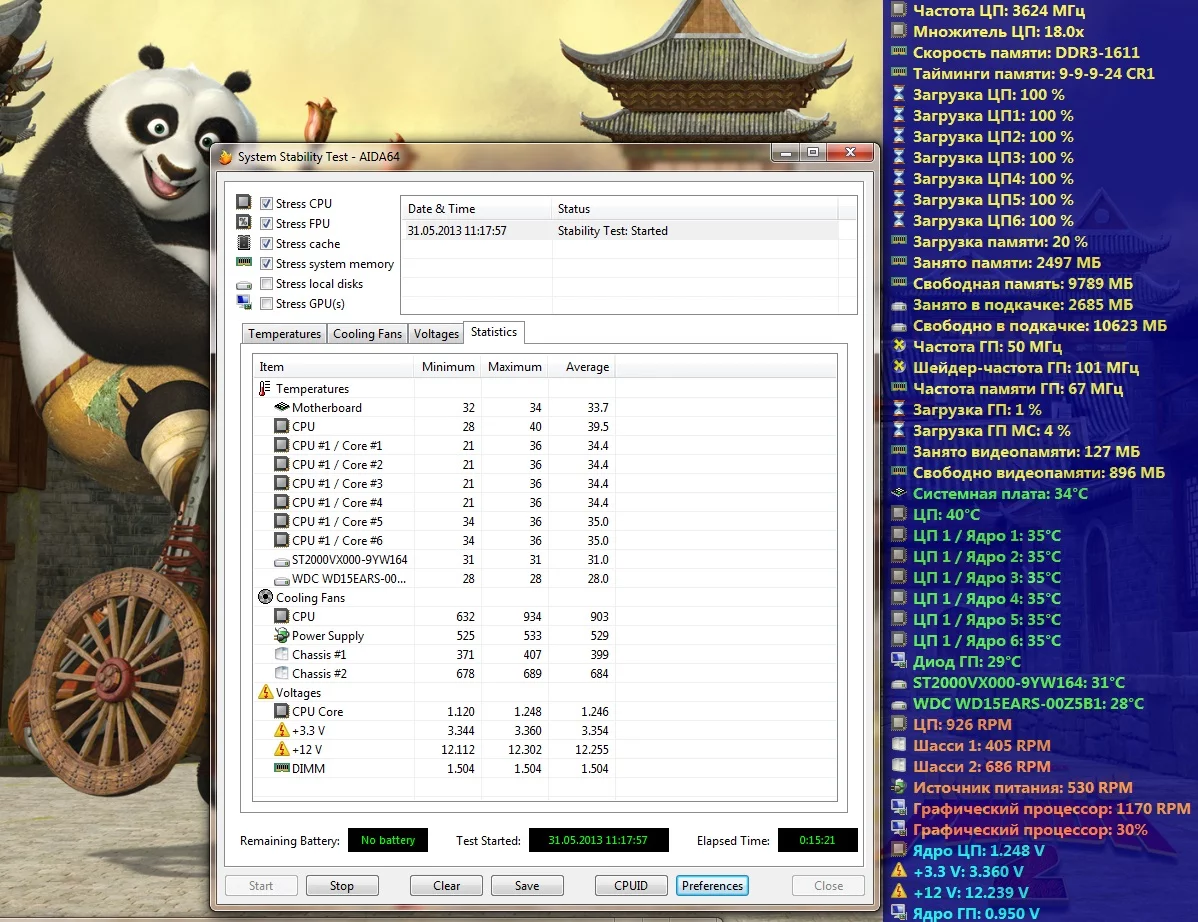Click the No battery indicator
This screenshot has width=1198, height=922.
pyautogui.click(x=388, y=840)
